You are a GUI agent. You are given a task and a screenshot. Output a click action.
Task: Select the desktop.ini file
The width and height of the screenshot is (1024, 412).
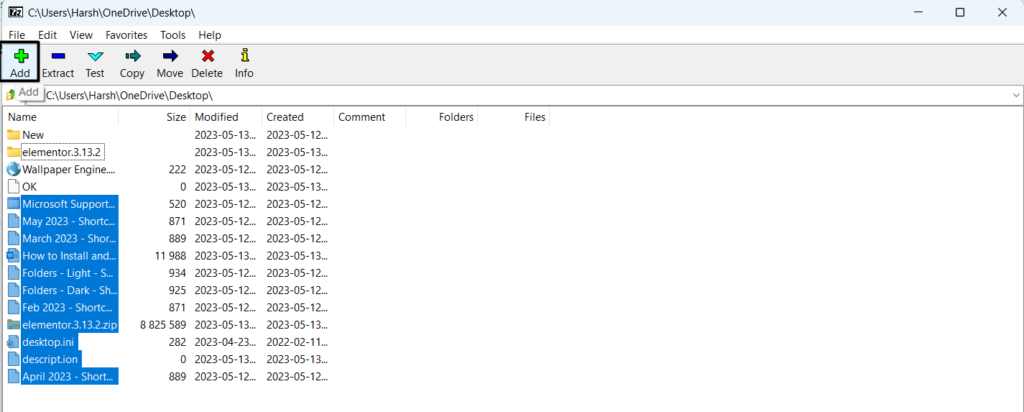[x=48, y=341]
